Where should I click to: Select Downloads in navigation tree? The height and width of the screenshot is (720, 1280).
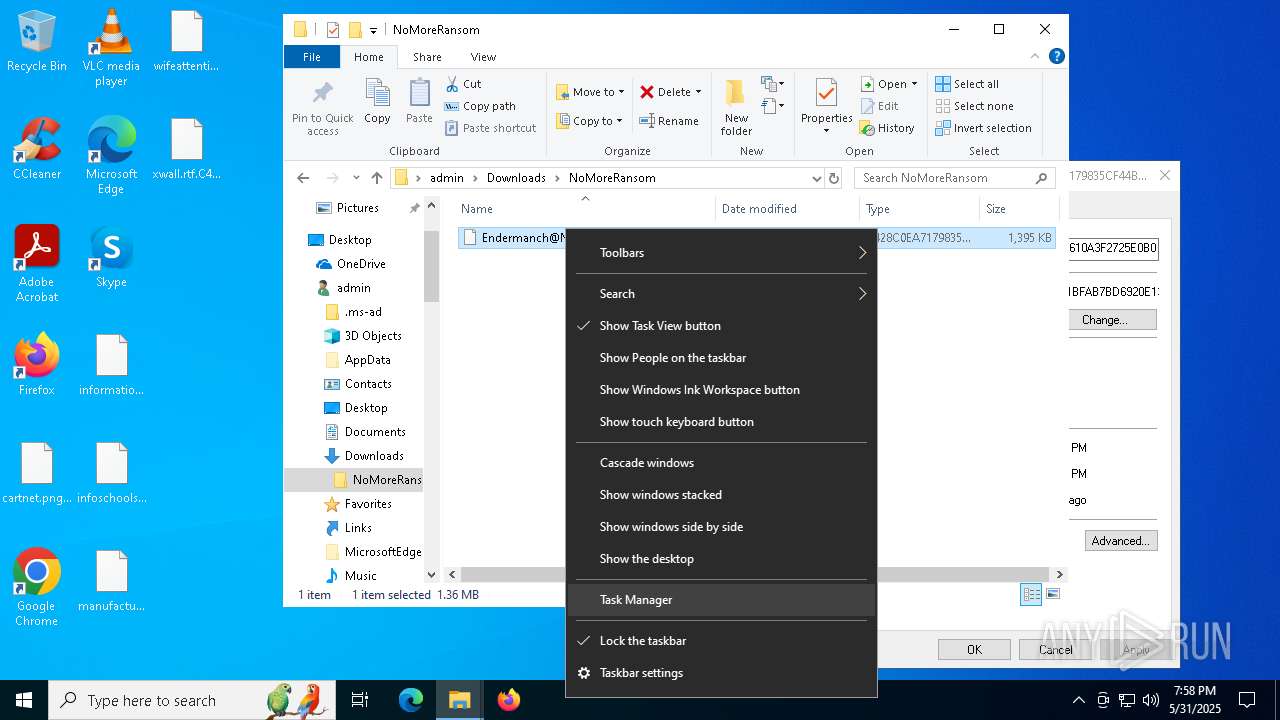click(374, 456)
